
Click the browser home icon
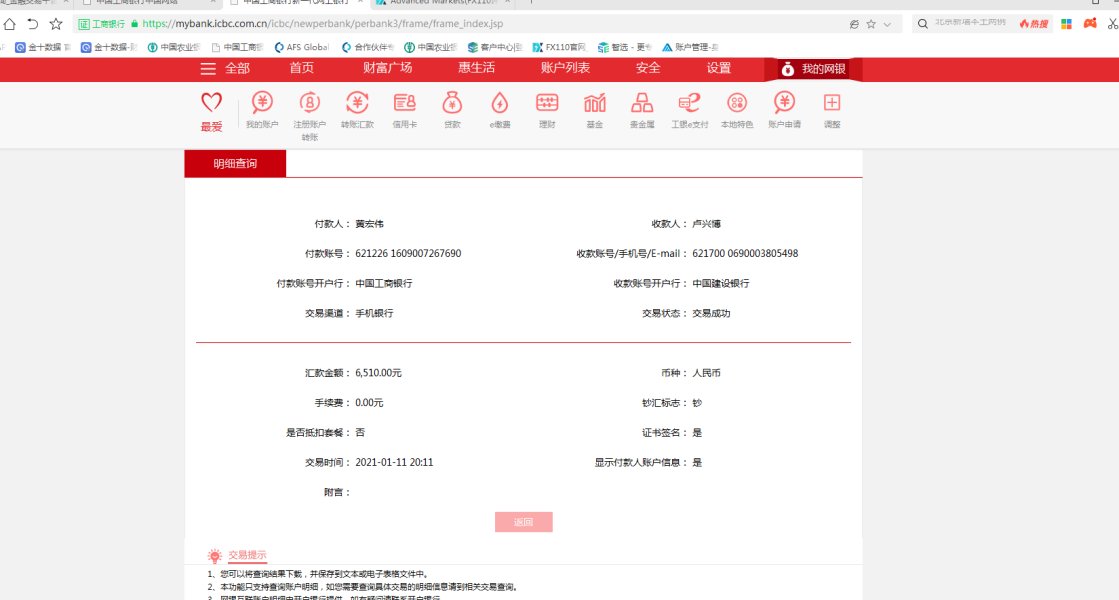click(x=9, y=24)
